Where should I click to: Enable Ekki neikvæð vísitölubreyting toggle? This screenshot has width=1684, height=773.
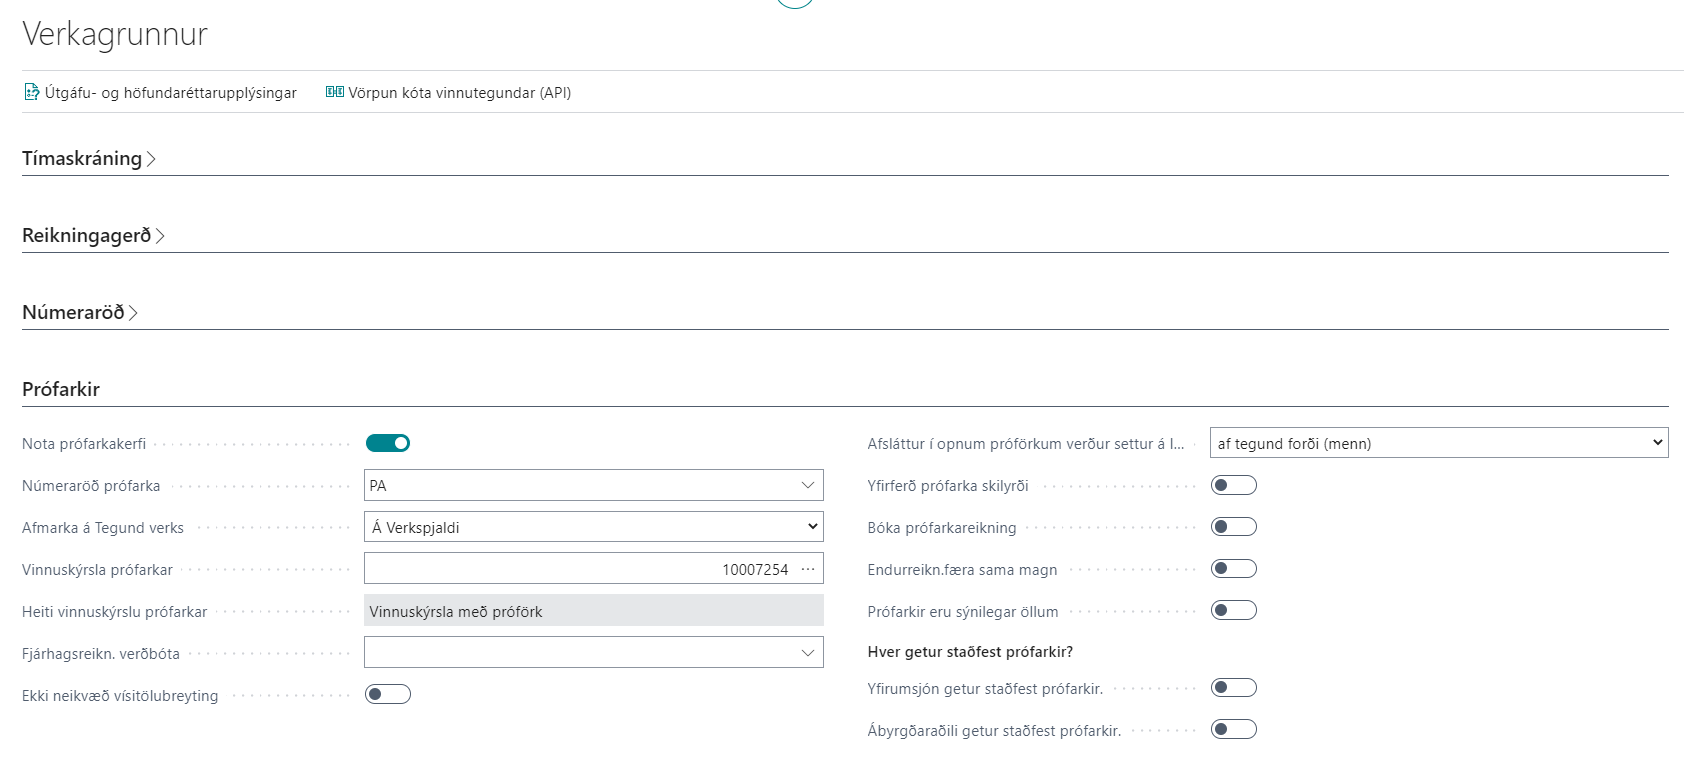(x=388, y=694)
